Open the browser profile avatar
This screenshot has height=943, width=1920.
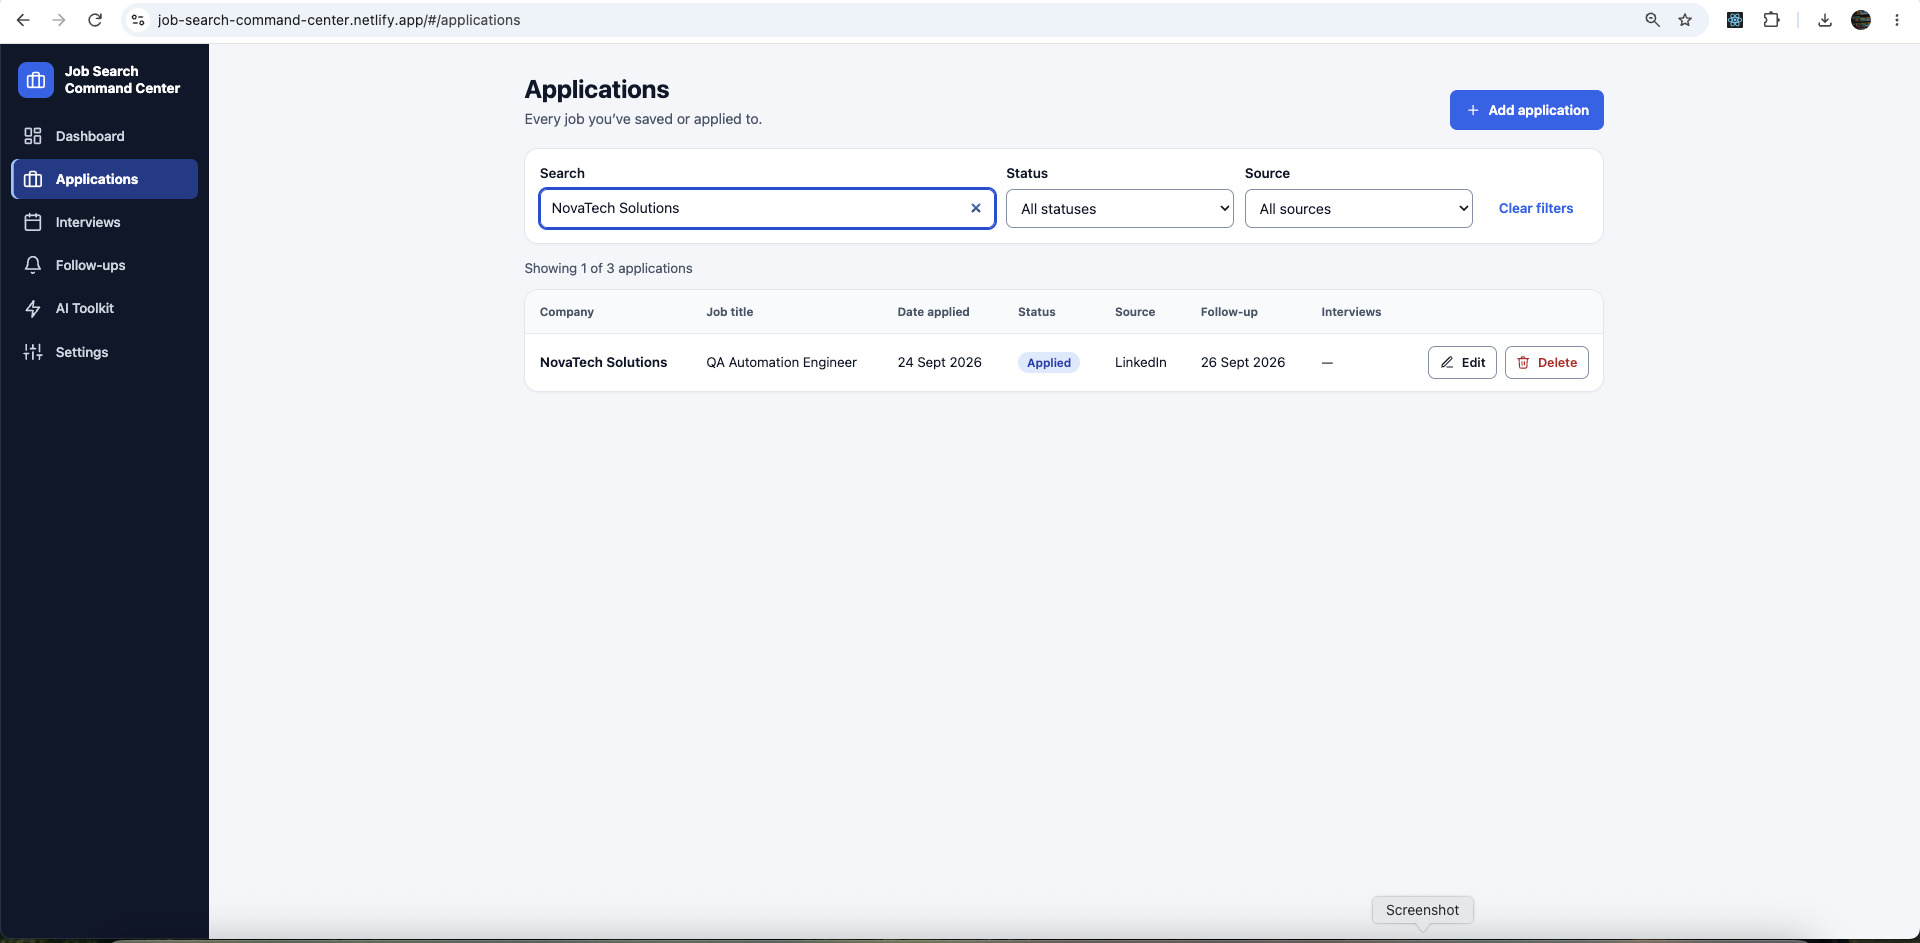point(1861,20)
